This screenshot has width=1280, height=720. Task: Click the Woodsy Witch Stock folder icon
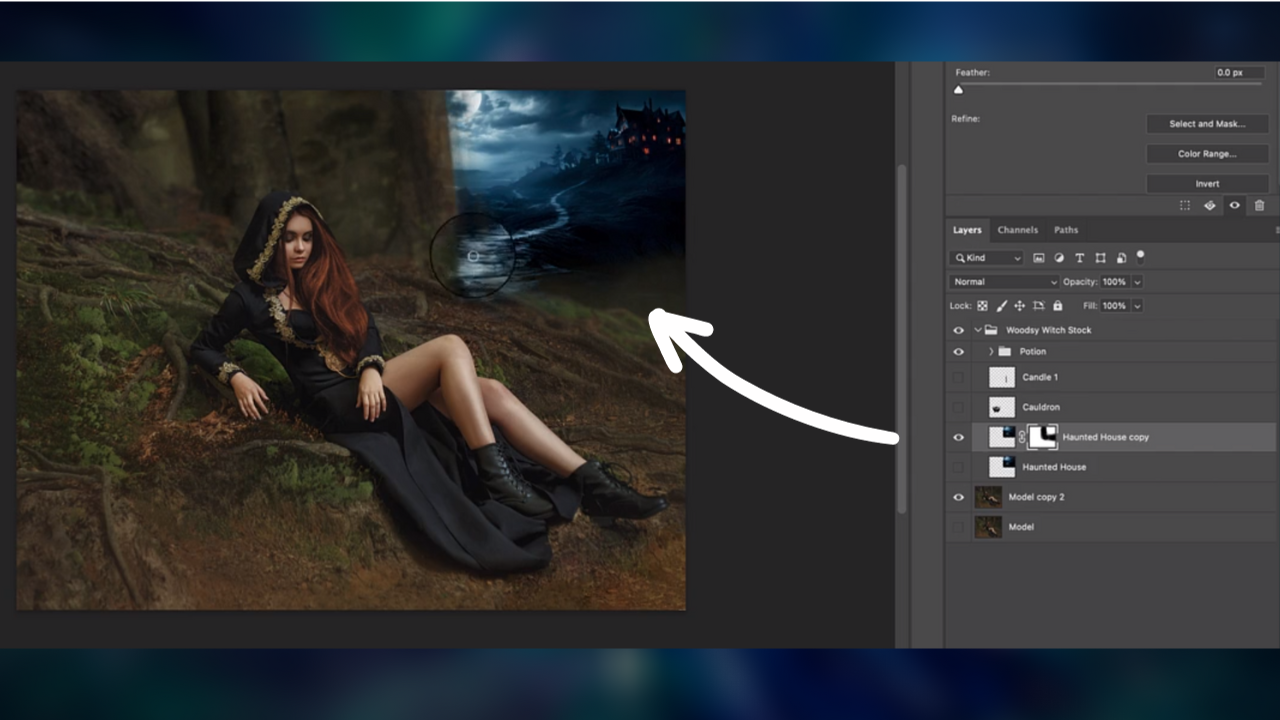(991, 330)
